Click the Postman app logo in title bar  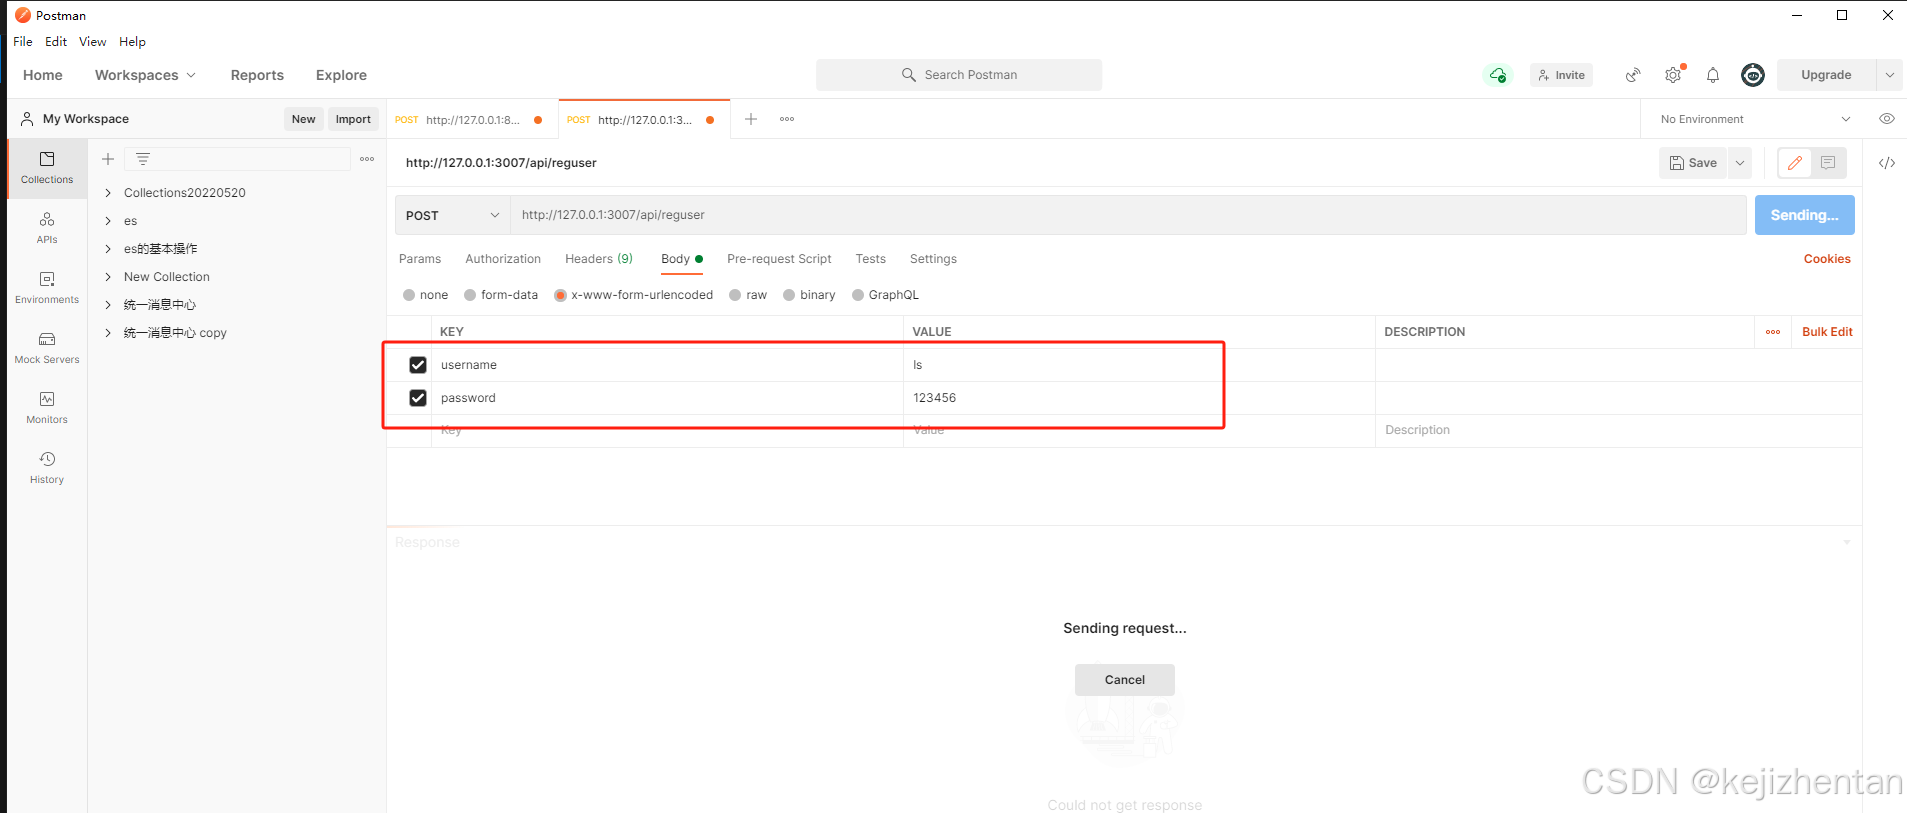tap(22, 15)
